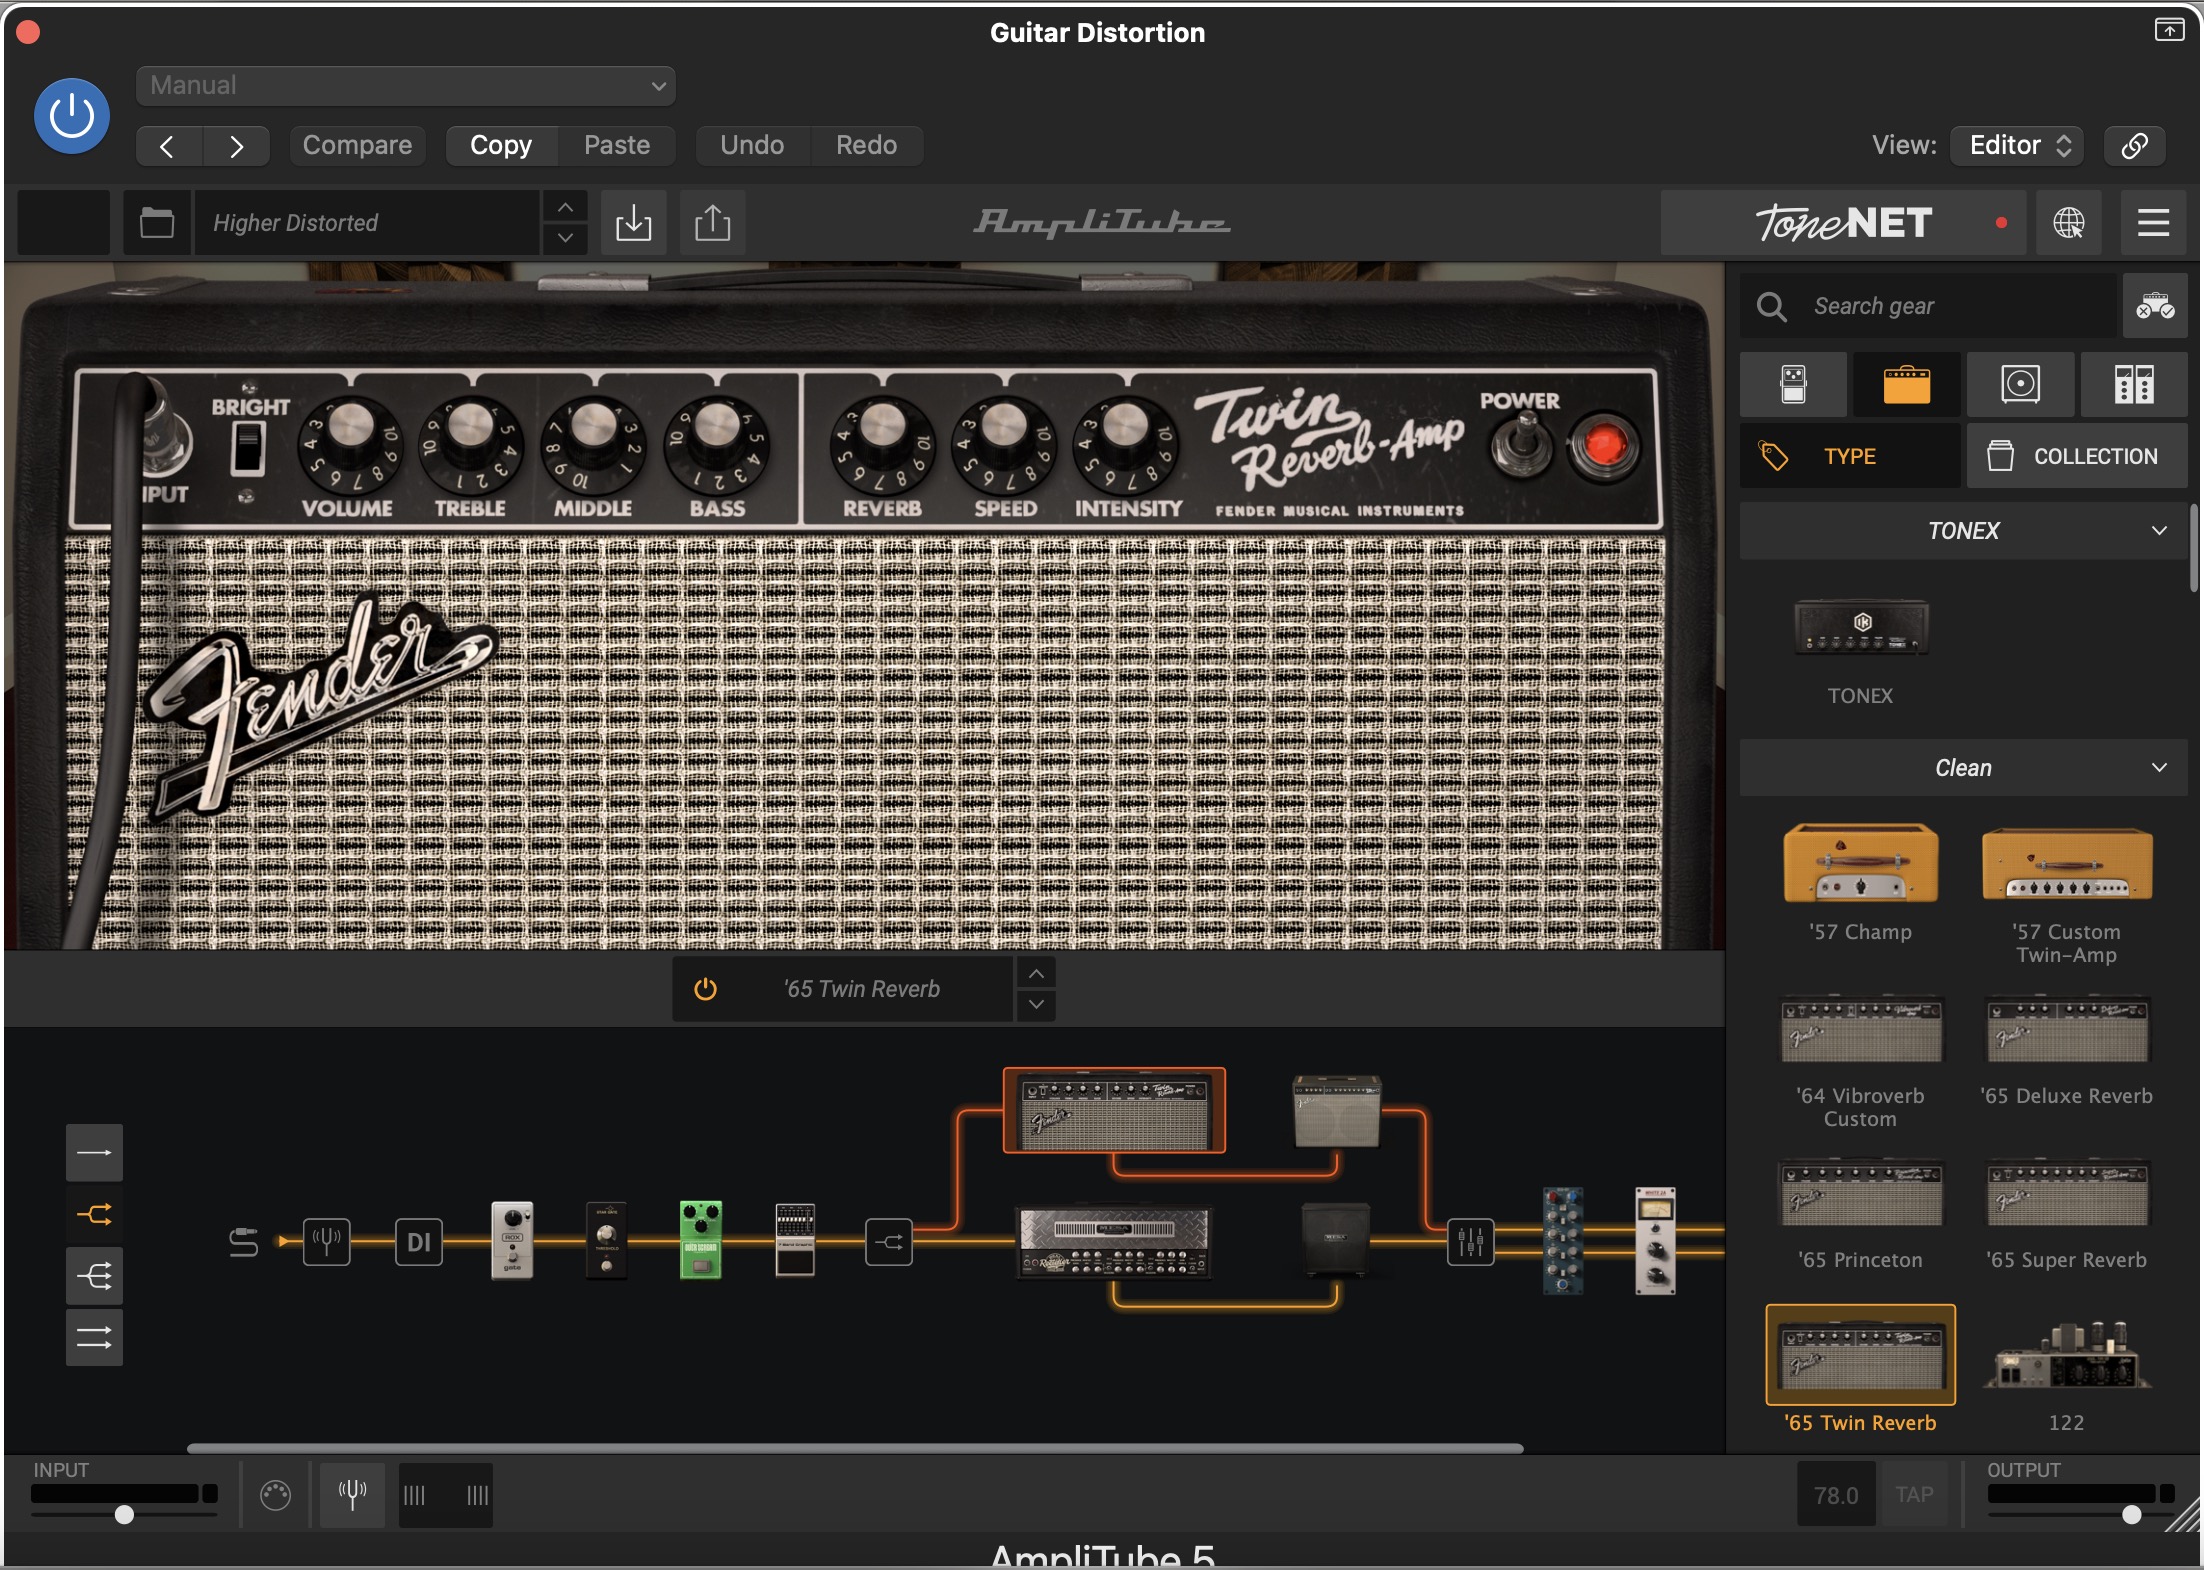Screen dimensions: 2204x1570
Task: Select the graphic EQ pedal in chain
Action: coord(795,1240)
